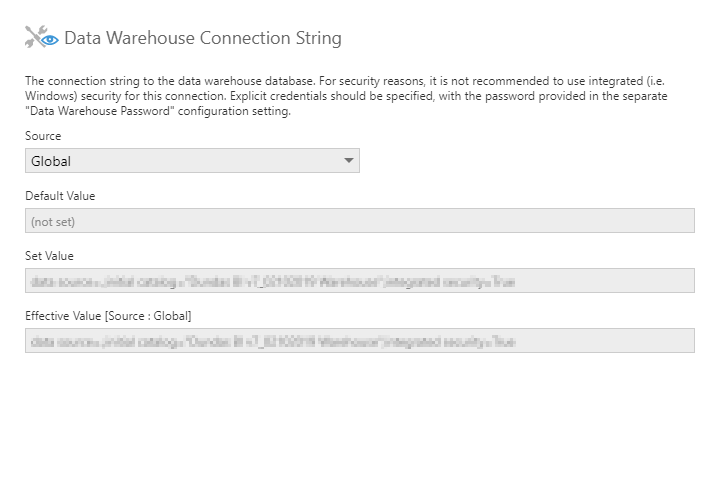Click the "Global" text in Source box
This screenshot has height=489, width=718.
(x=51, y=161)
